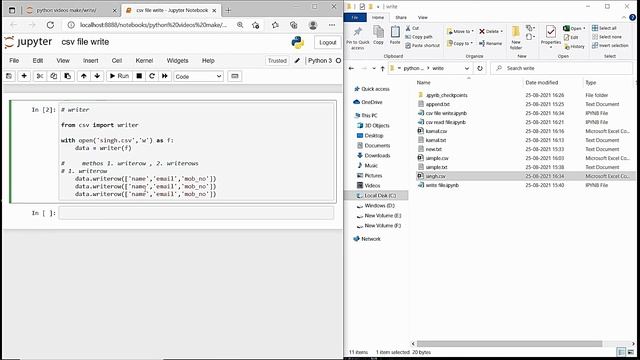Expand address bar path dropdown

(467, 68)
